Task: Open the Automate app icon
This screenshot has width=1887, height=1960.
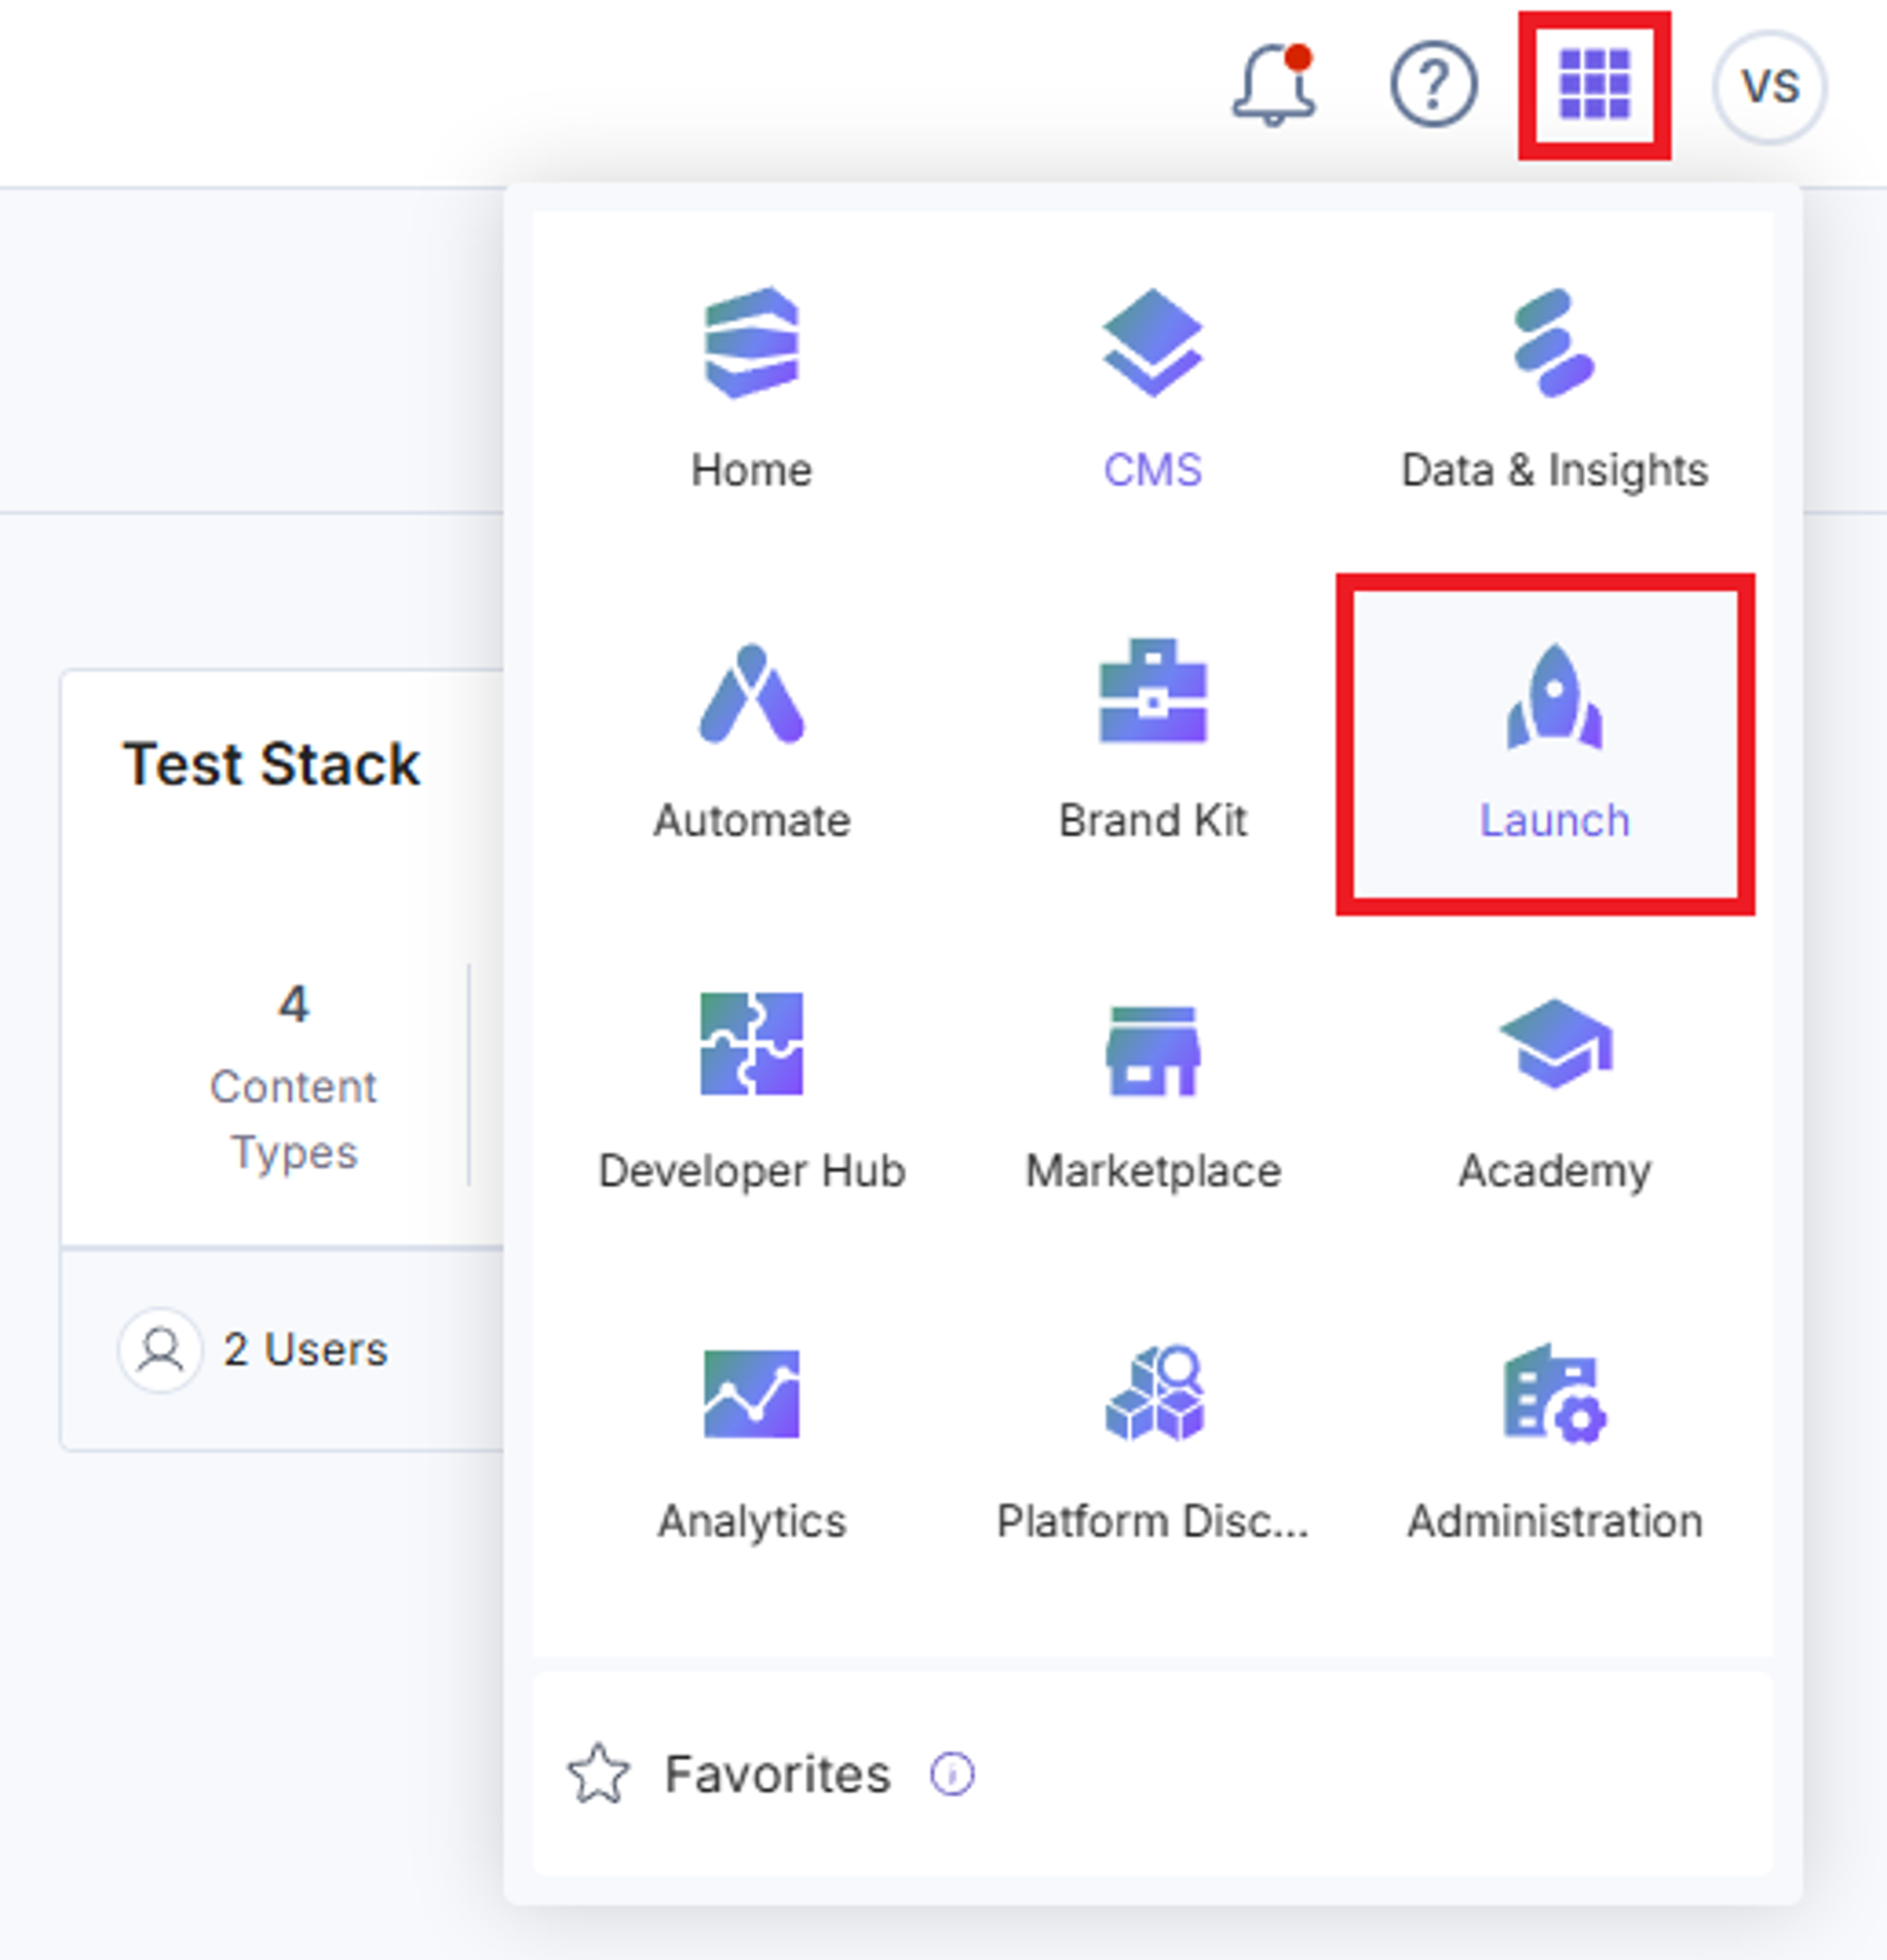Action: tap(751, 693)
